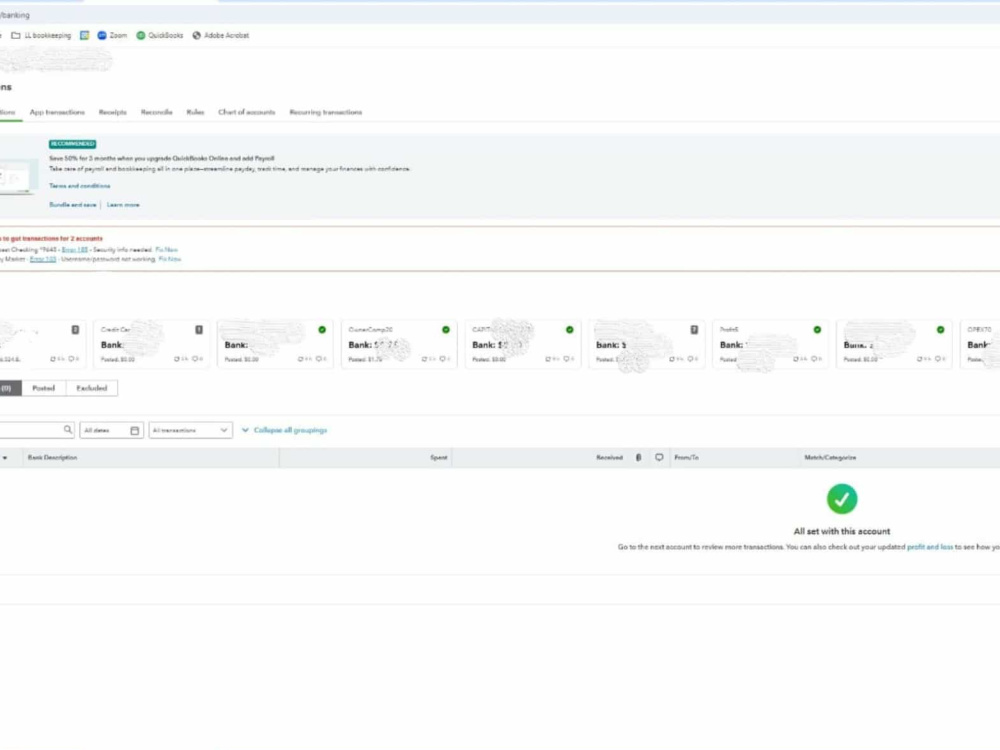
Task: Click refresh icon on Profit5 card
Action: (x=798, y=359)
